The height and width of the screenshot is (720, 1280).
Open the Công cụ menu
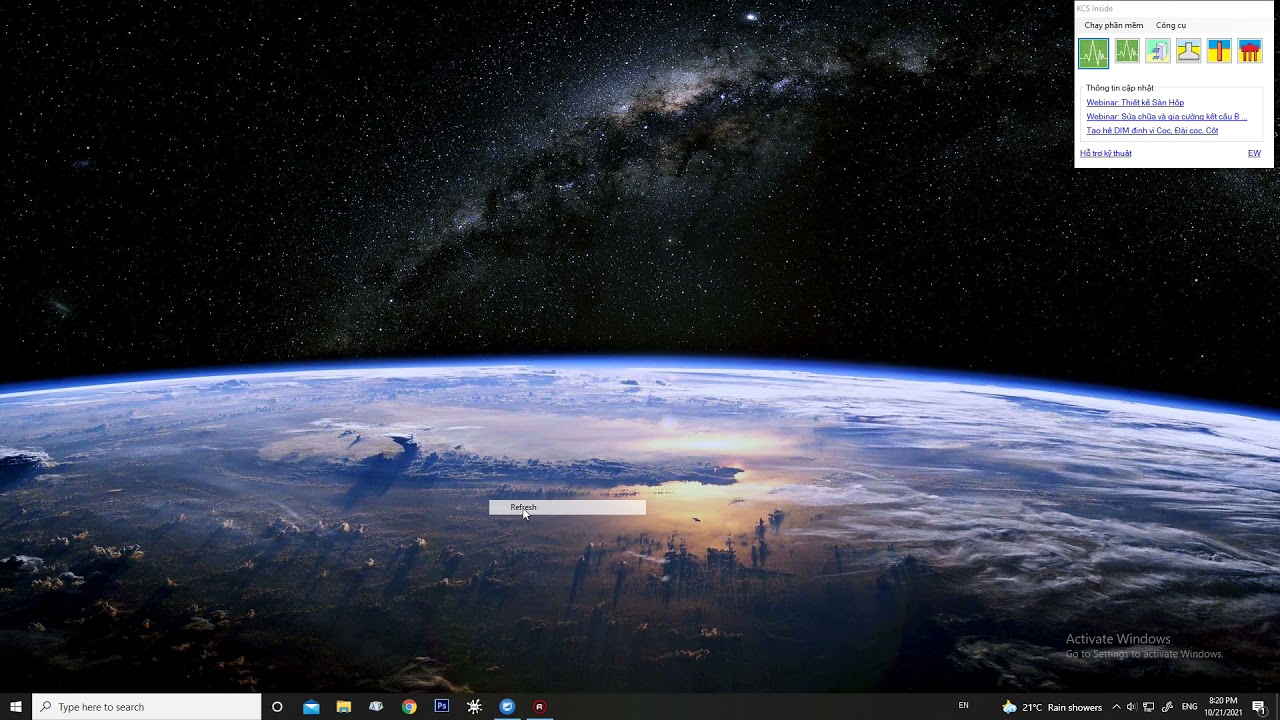tap(1171, 25)
